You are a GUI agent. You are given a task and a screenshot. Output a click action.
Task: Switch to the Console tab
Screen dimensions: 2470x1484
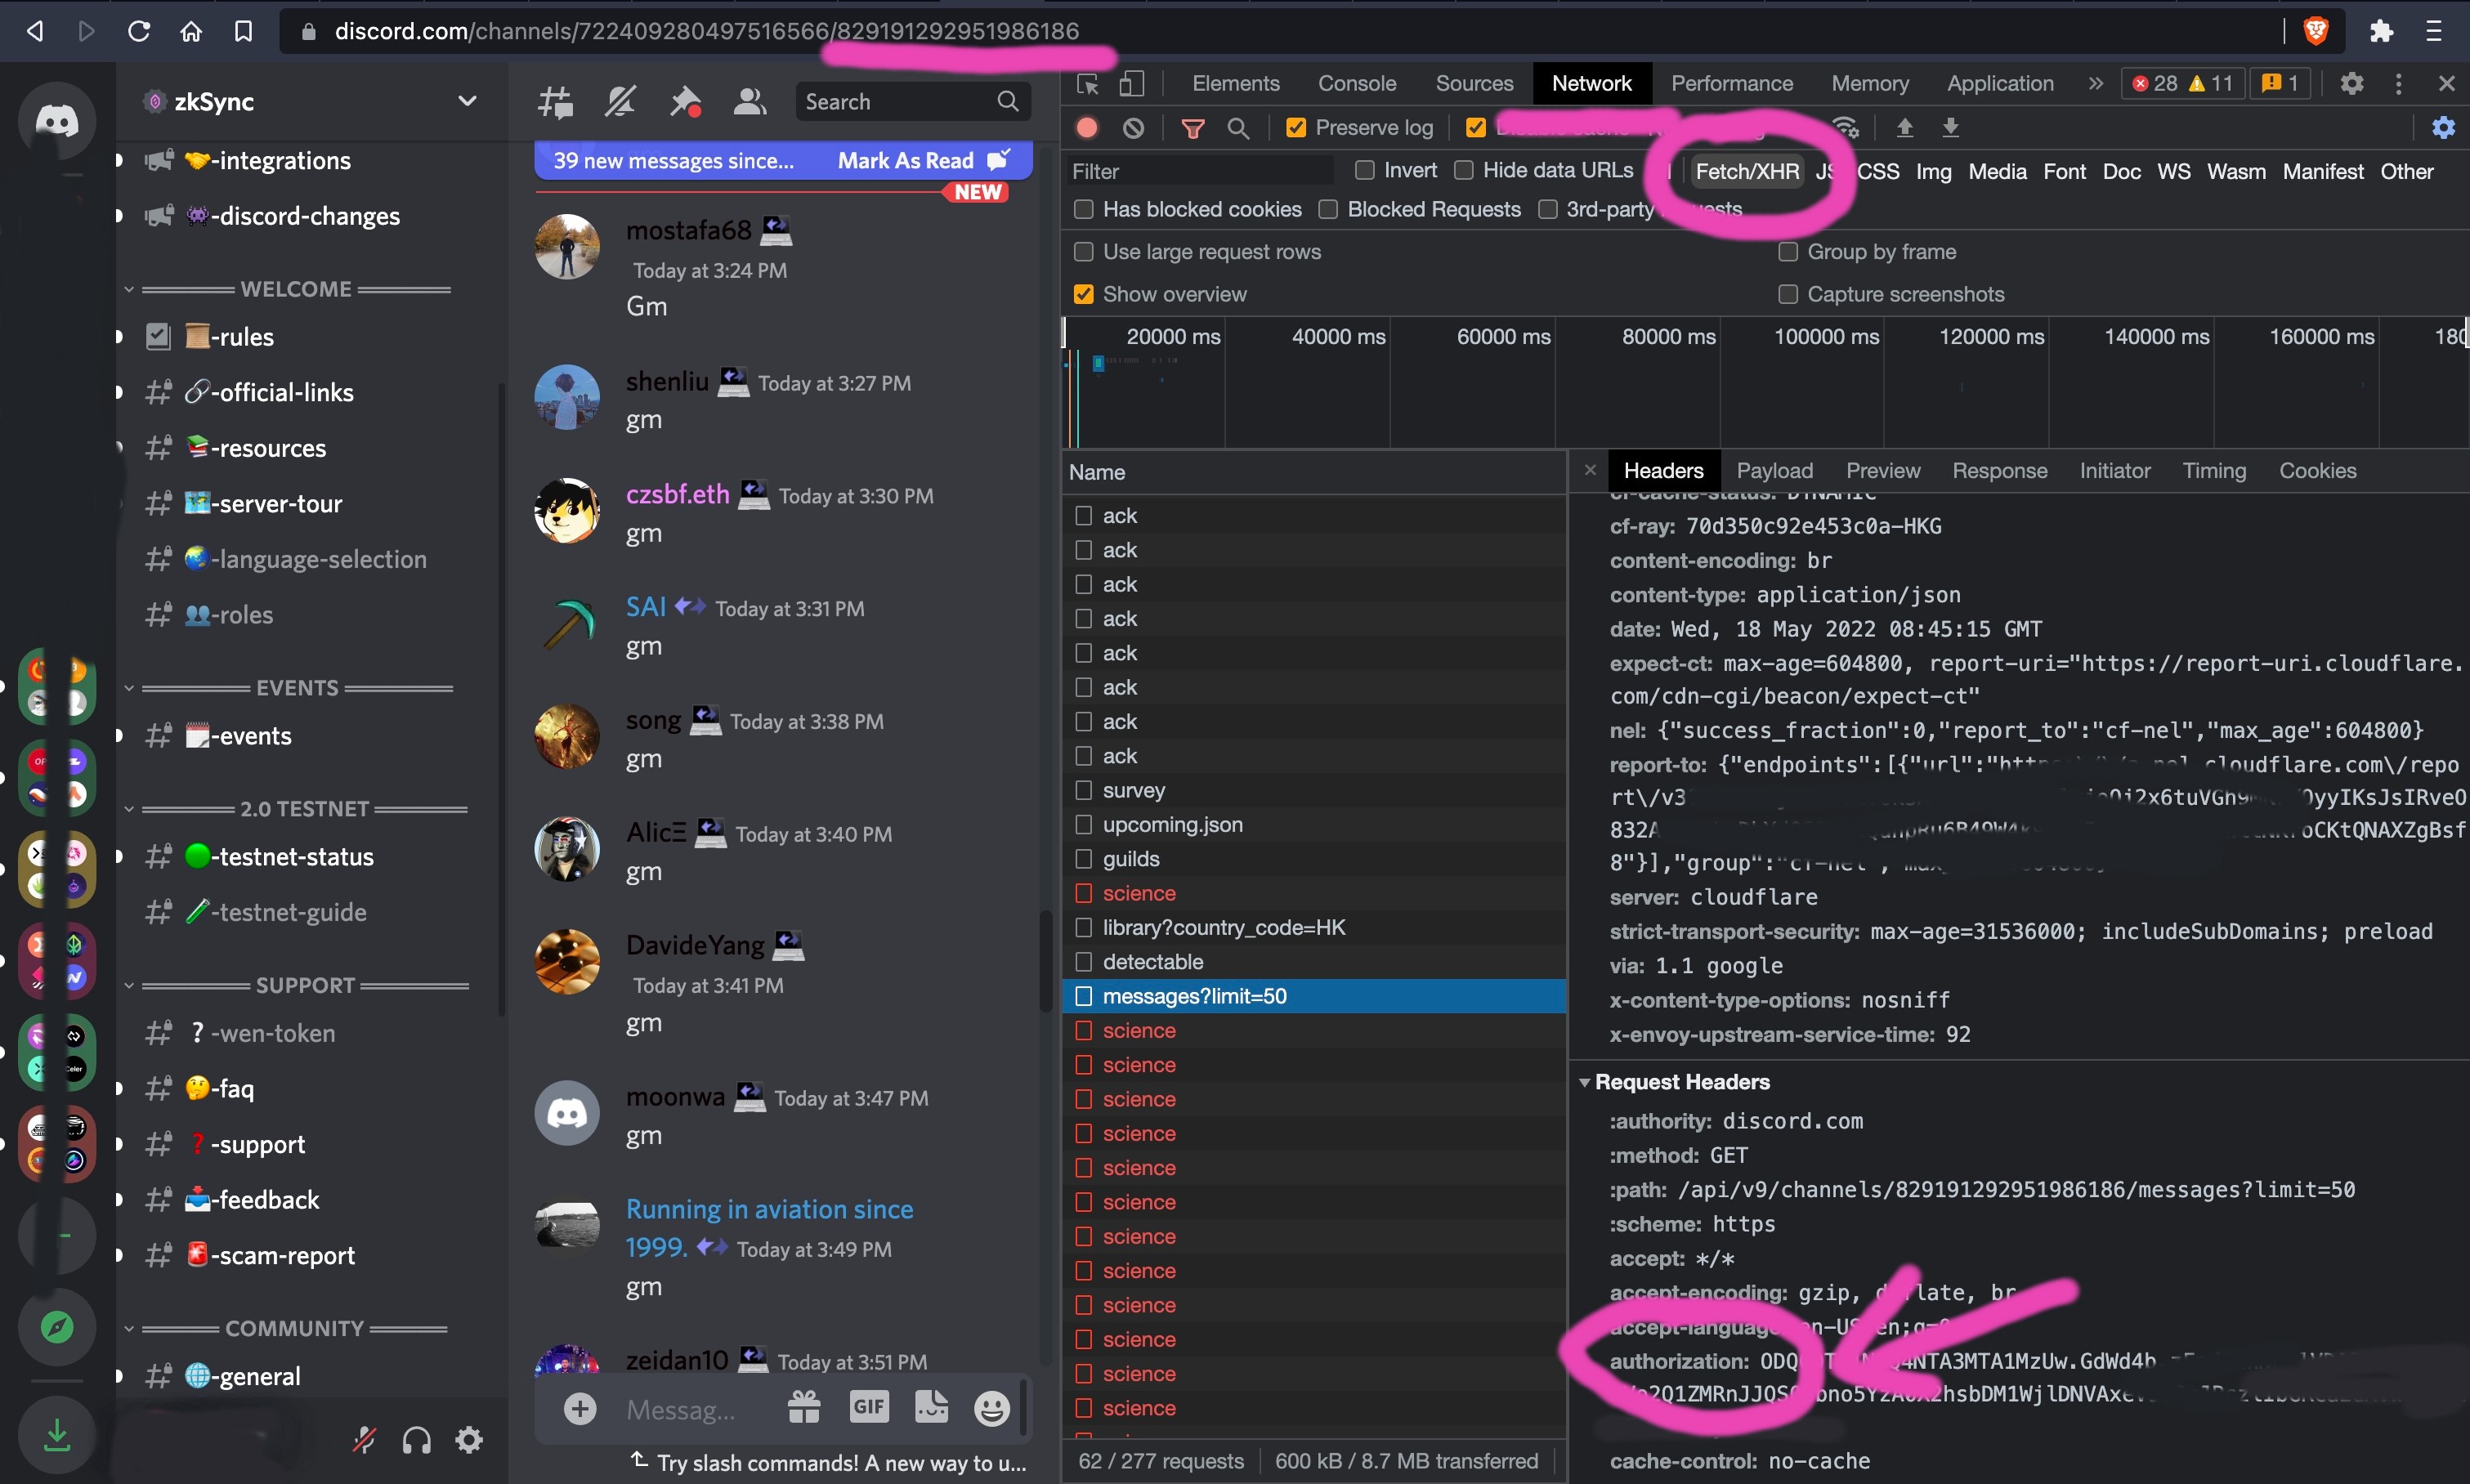1356,84
